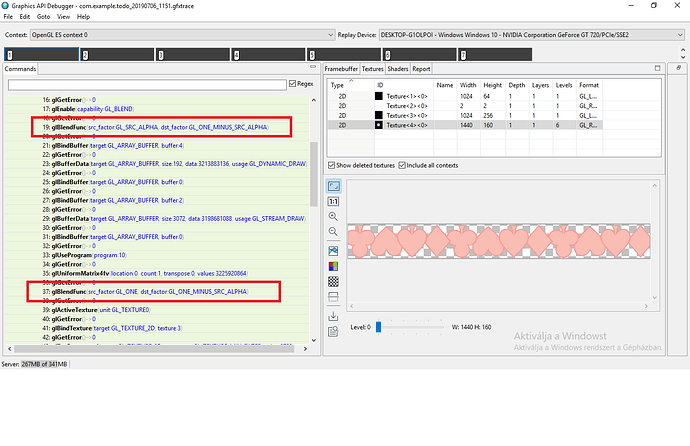Click the save image download icon
The height and width of the screenshot is (446, 690).
point(333,317)
